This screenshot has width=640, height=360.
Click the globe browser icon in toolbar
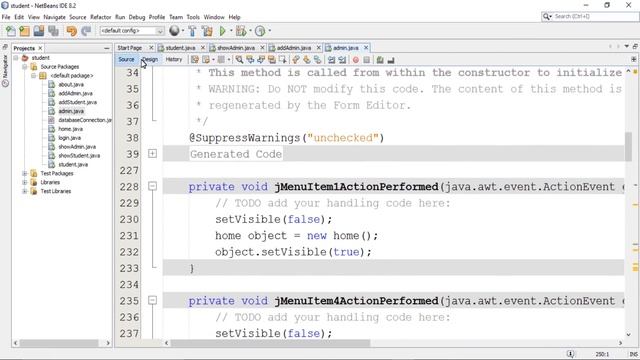(174, 31)
